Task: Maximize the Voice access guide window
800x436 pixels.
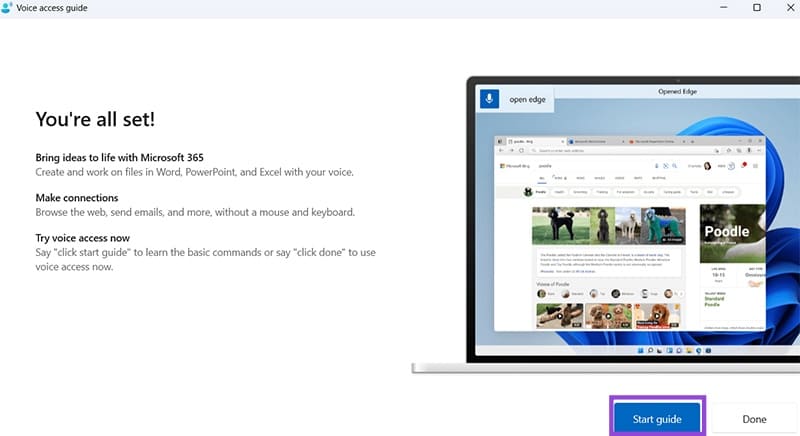Action: [x=757, y=7]
